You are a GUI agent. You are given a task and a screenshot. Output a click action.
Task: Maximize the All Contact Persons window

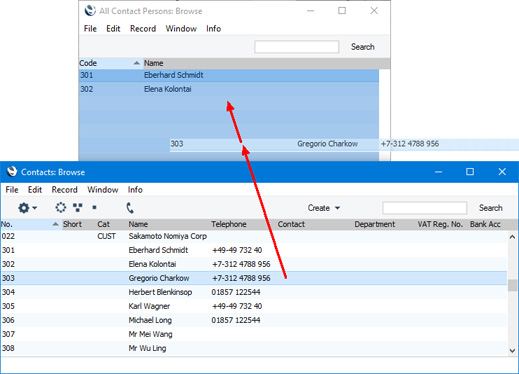click(342, 11)
